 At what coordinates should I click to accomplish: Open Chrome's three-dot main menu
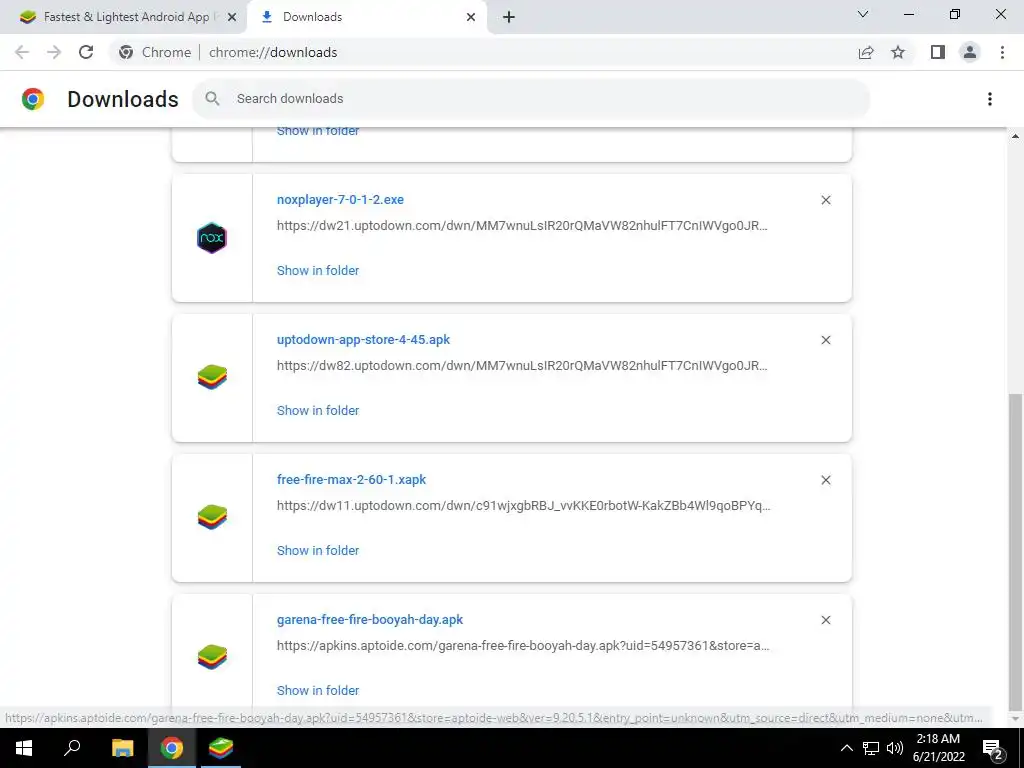tap(1002, 52)
